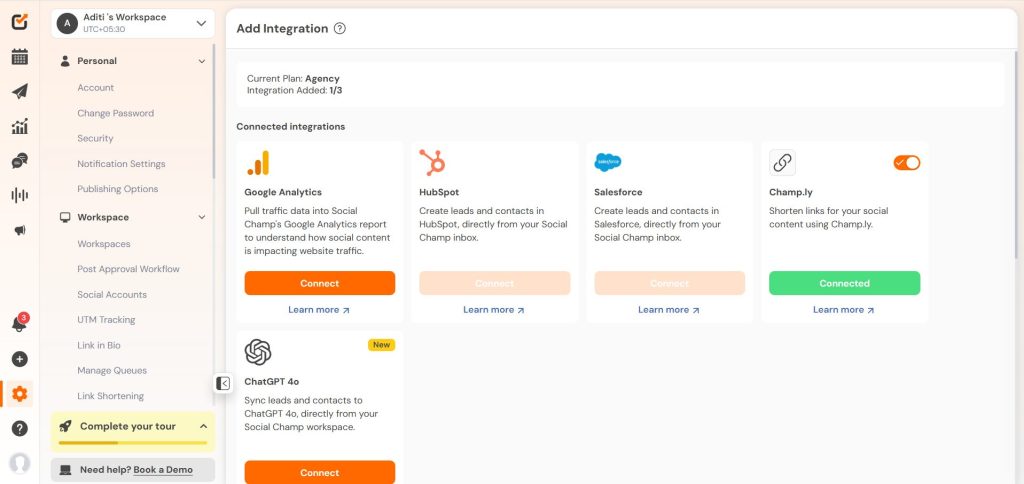Image resolution: width=1024 pixels, height=484 pixels.
Task: Click the tour progress bar
Action: tap(133, 443)
